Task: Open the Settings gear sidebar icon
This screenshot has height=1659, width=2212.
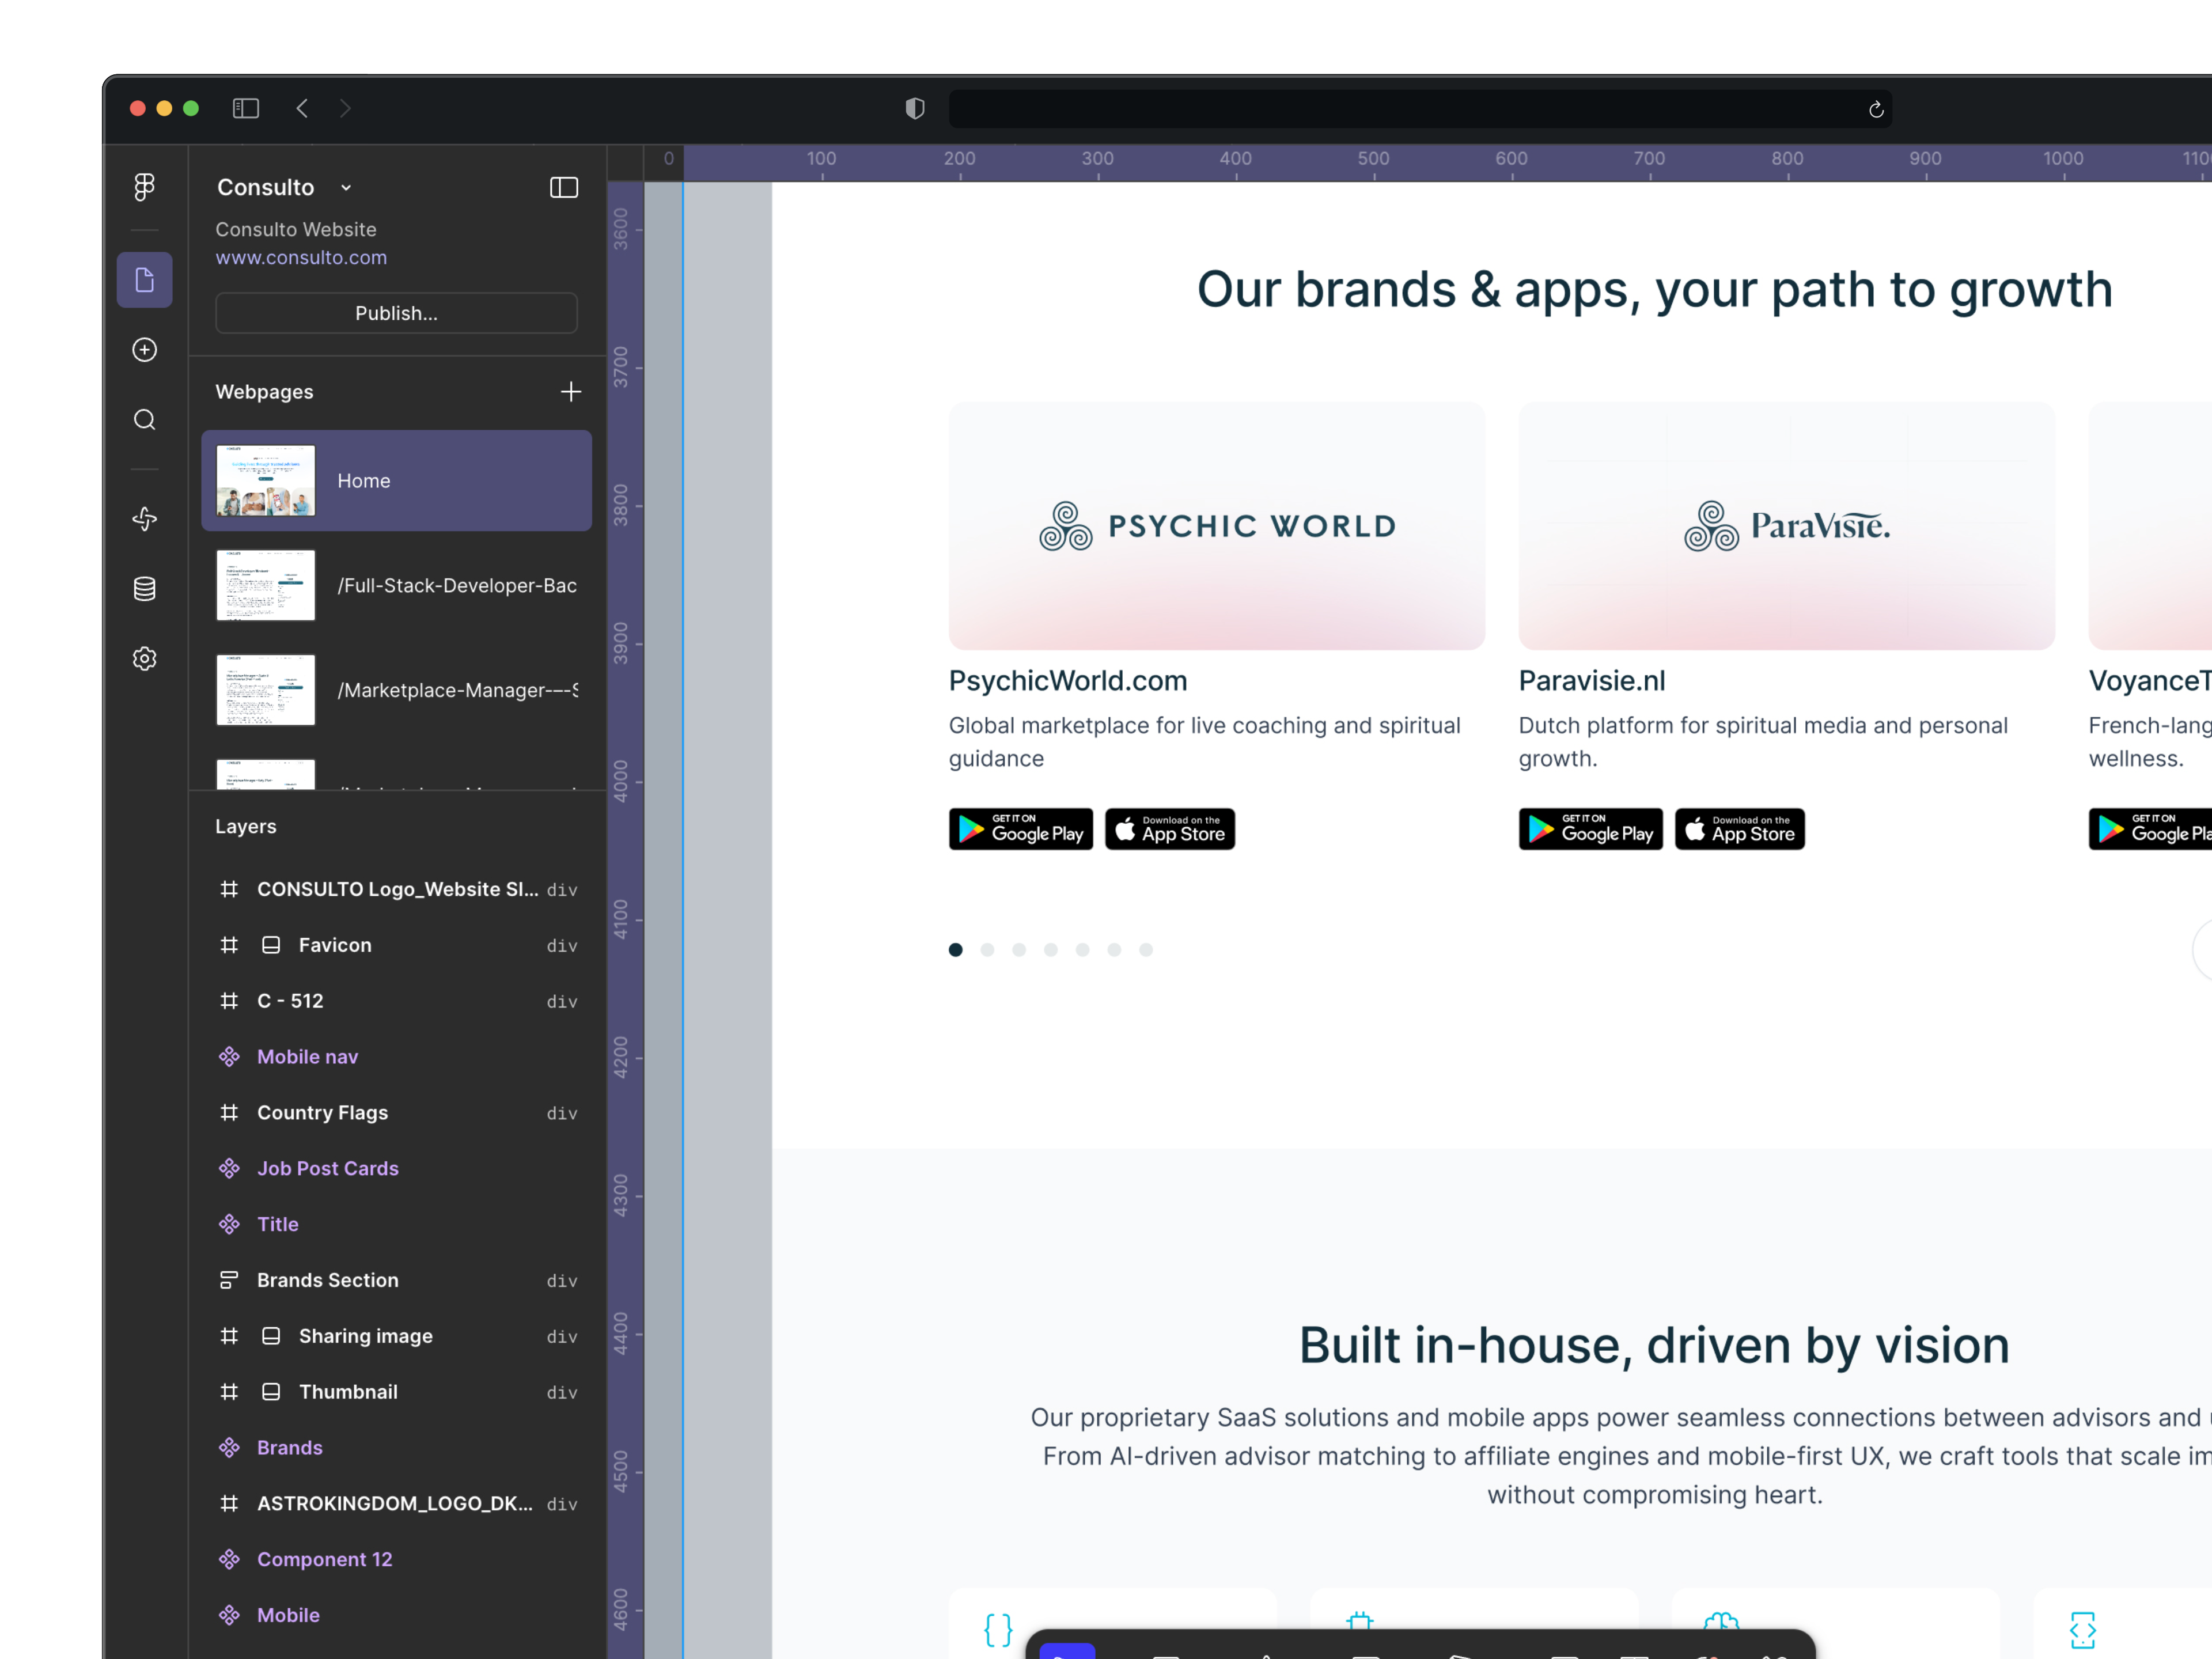Action: coord(145,659)
